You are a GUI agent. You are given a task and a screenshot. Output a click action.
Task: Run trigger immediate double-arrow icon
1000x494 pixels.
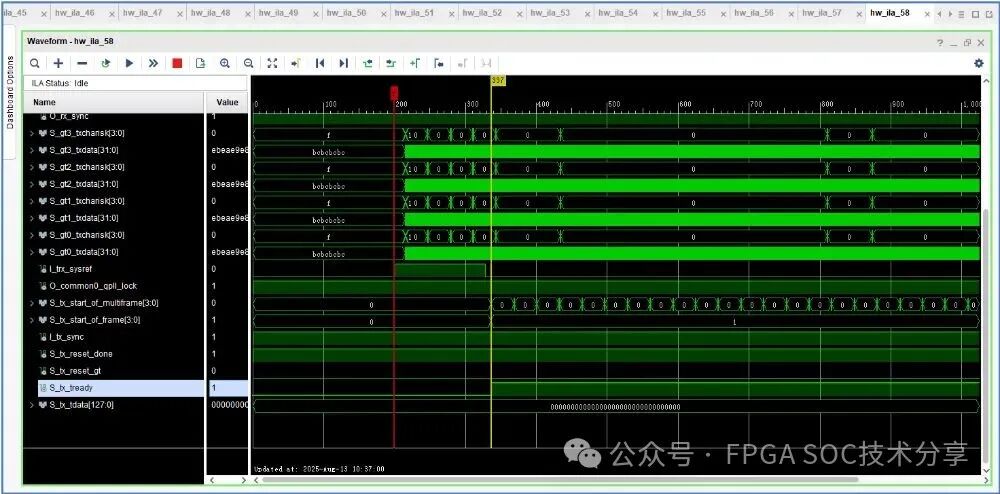coord(153,63)
